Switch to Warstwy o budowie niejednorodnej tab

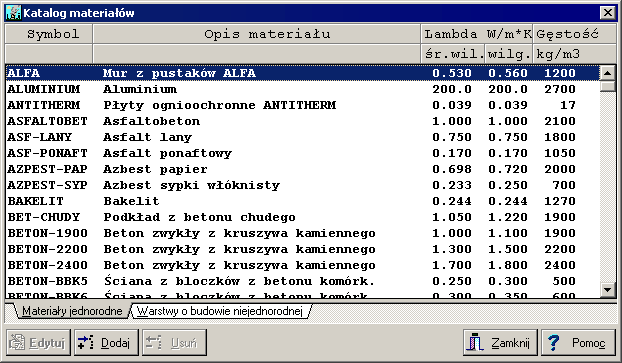220,311
